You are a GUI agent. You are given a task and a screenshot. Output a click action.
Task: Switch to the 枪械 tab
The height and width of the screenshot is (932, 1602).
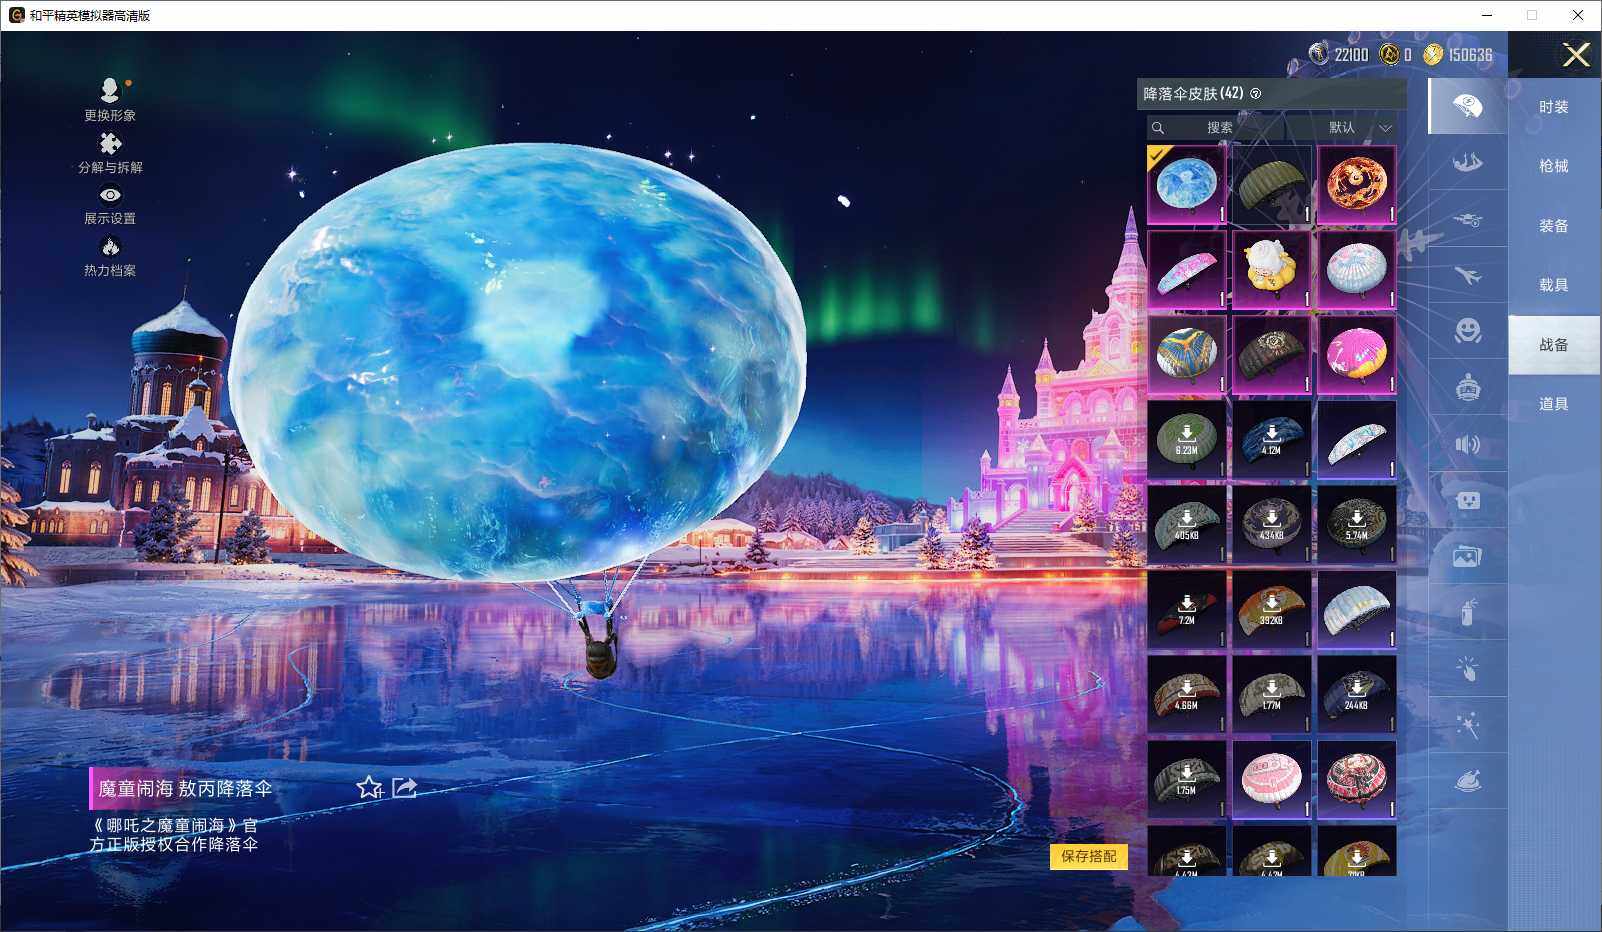pos(1553,166)
